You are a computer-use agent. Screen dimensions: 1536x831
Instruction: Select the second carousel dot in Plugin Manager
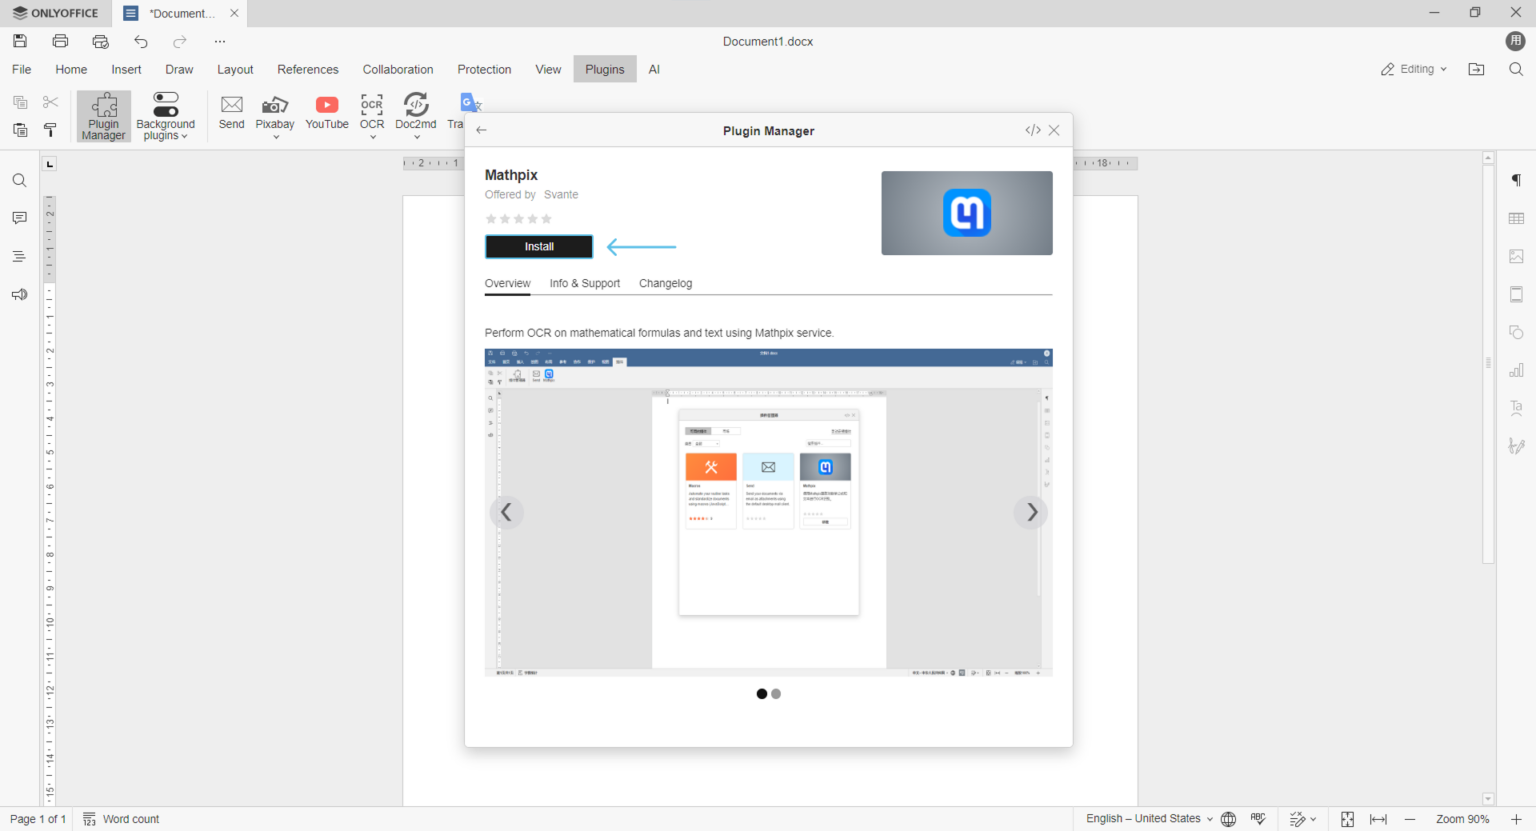click(x=776, y=693)
